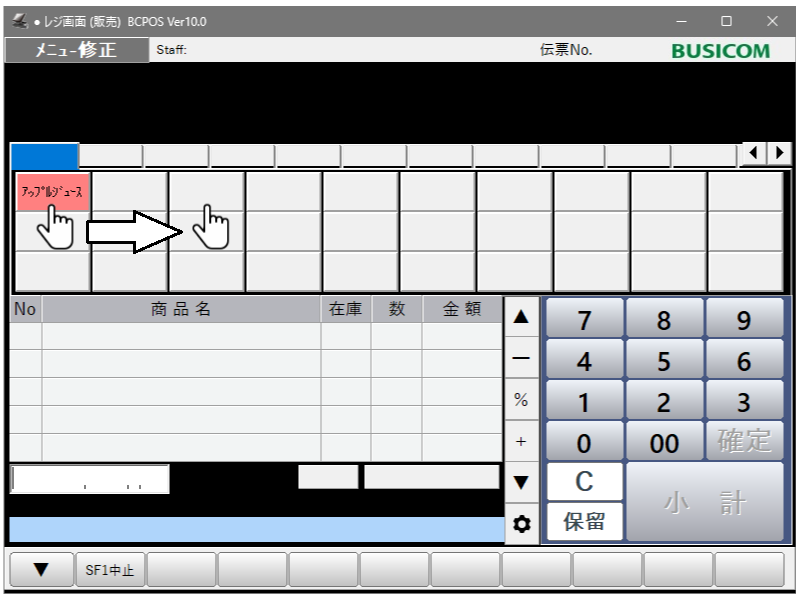The height and width of the screenshot is (600, 800).
Task: Click the 商品名 column header
Action: 181,310
